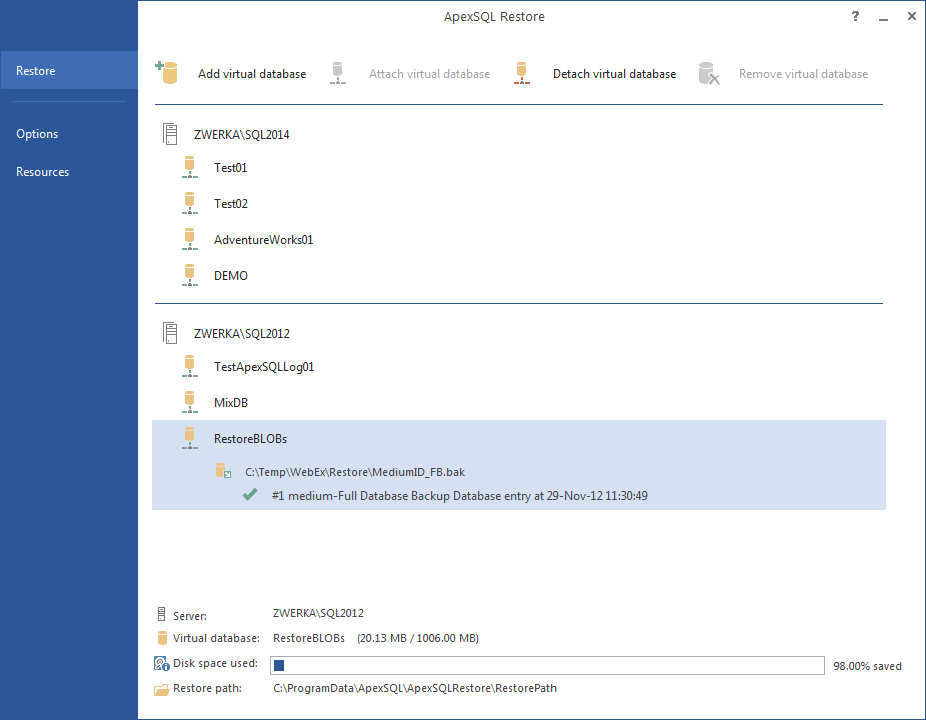Click the green checkmark beside backup entry
Screen dimensions: 926x720
(x=250, y=495)
